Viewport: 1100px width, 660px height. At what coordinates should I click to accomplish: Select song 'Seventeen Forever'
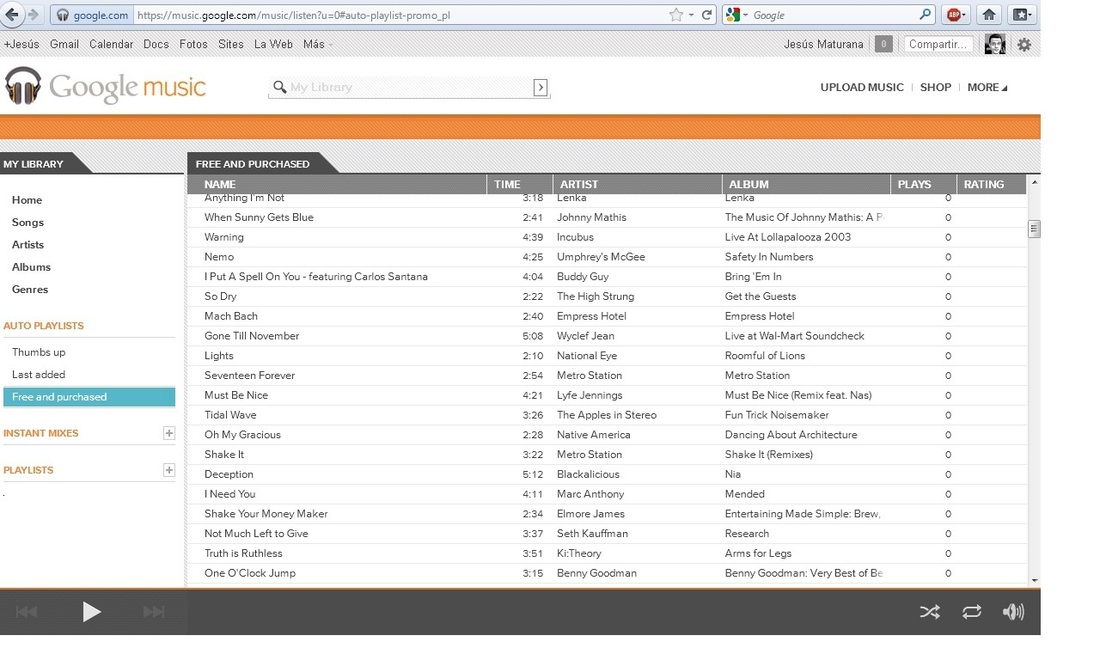(250, 375)
